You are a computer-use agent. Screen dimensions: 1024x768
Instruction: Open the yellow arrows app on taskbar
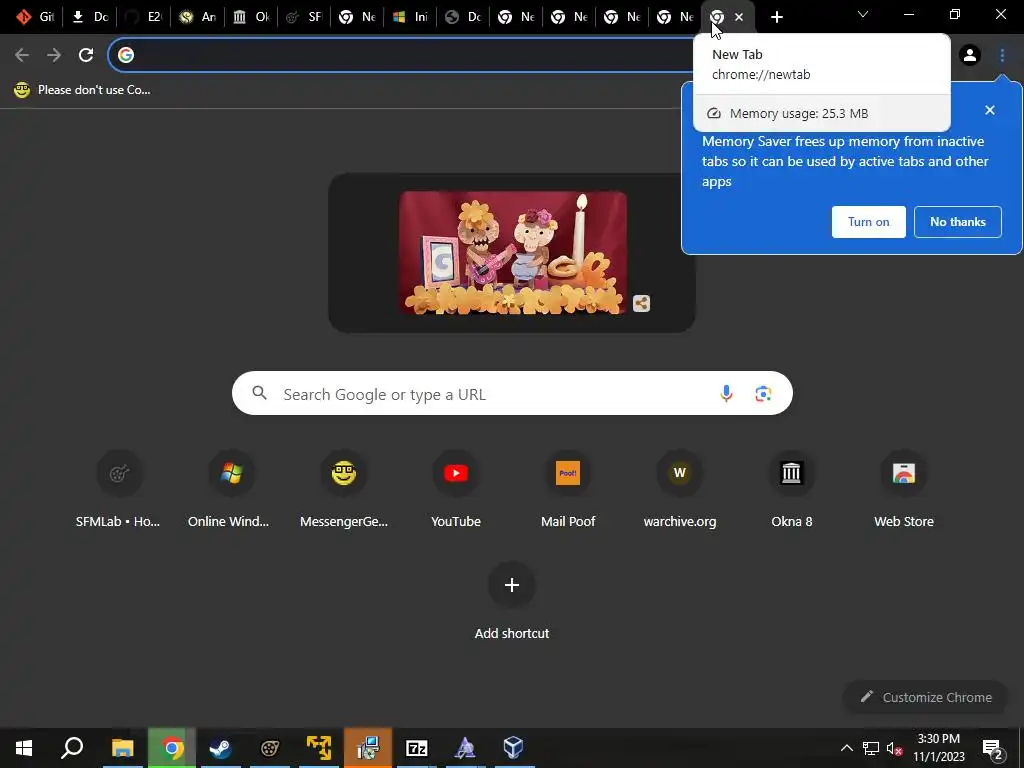pyautogui.click(x=319, y=748)
